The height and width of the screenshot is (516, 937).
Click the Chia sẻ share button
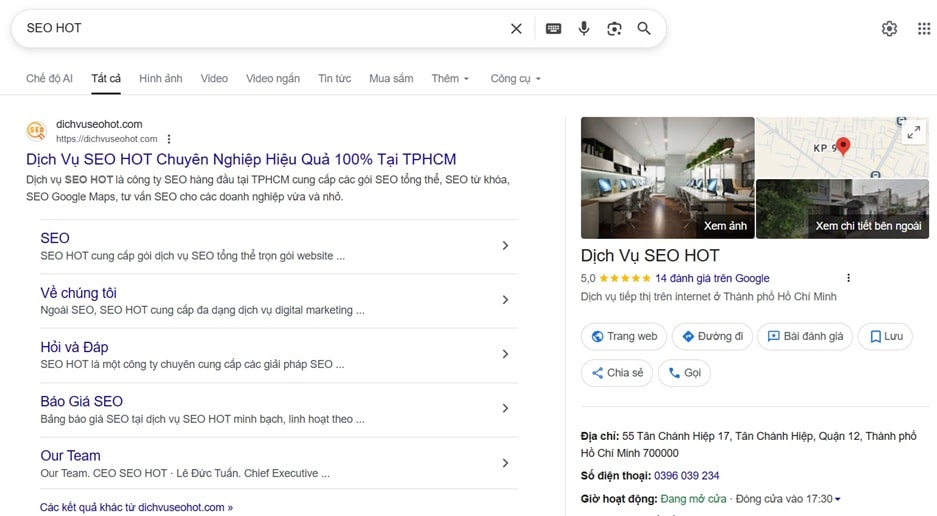click(617, 373)
